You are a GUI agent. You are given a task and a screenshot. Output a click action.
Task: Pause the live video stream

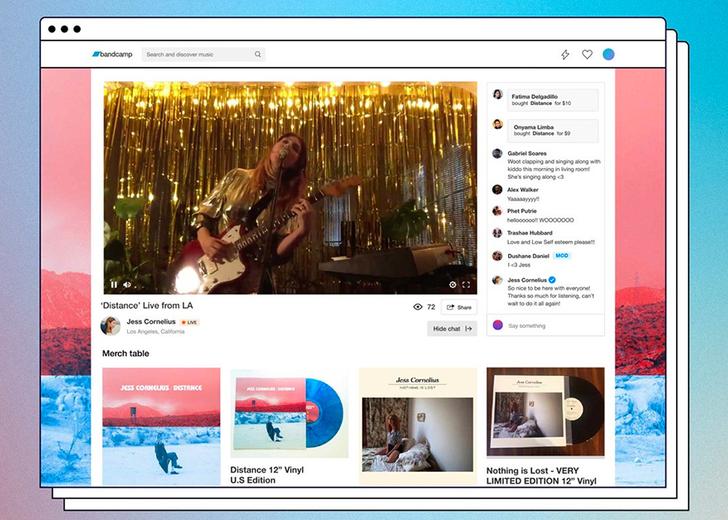tap(114, 284)
